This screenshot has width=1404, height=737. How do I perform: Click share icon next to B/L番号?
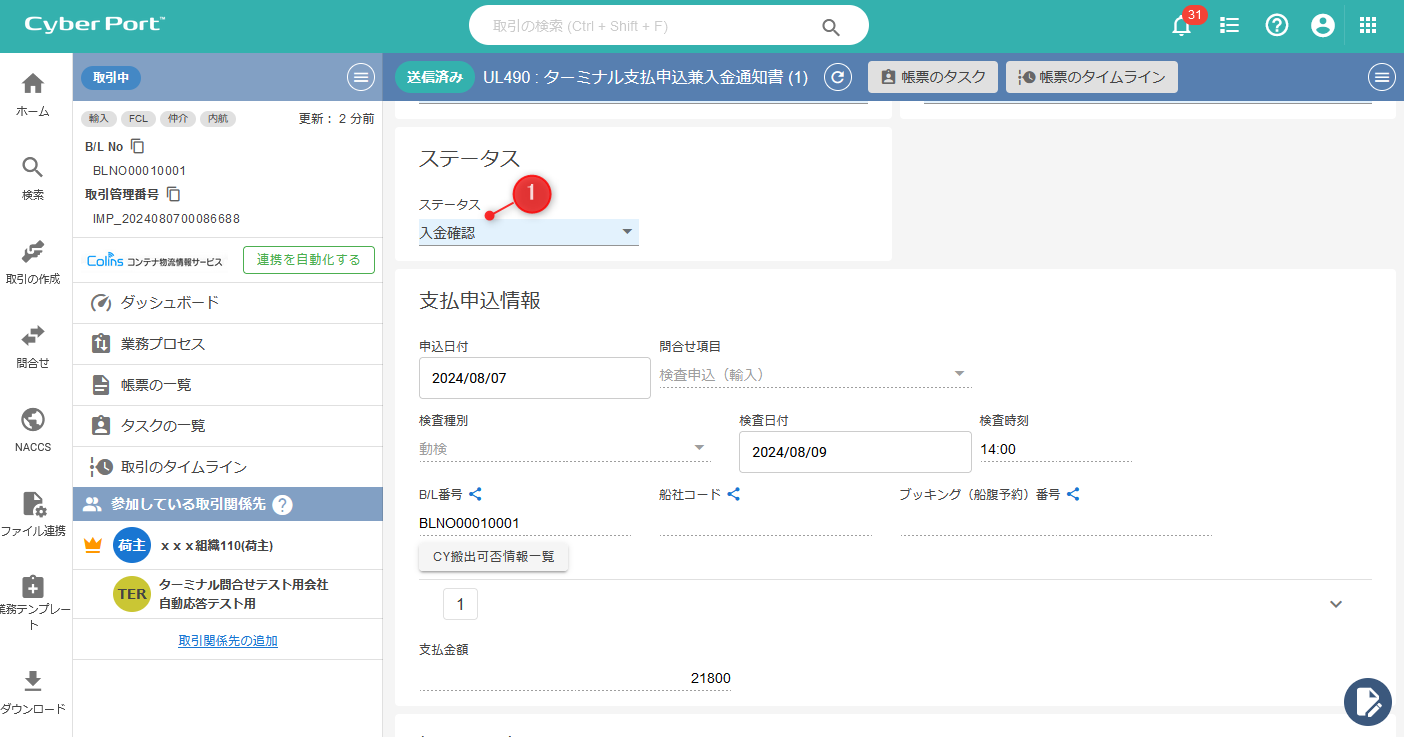[476, 494]
